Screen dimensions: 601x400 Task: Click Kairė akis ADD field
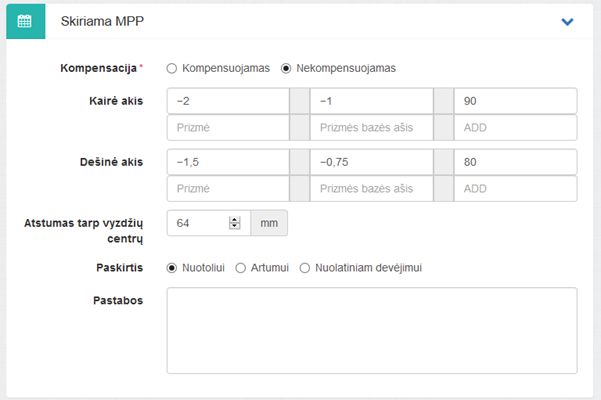pos(514,128)
